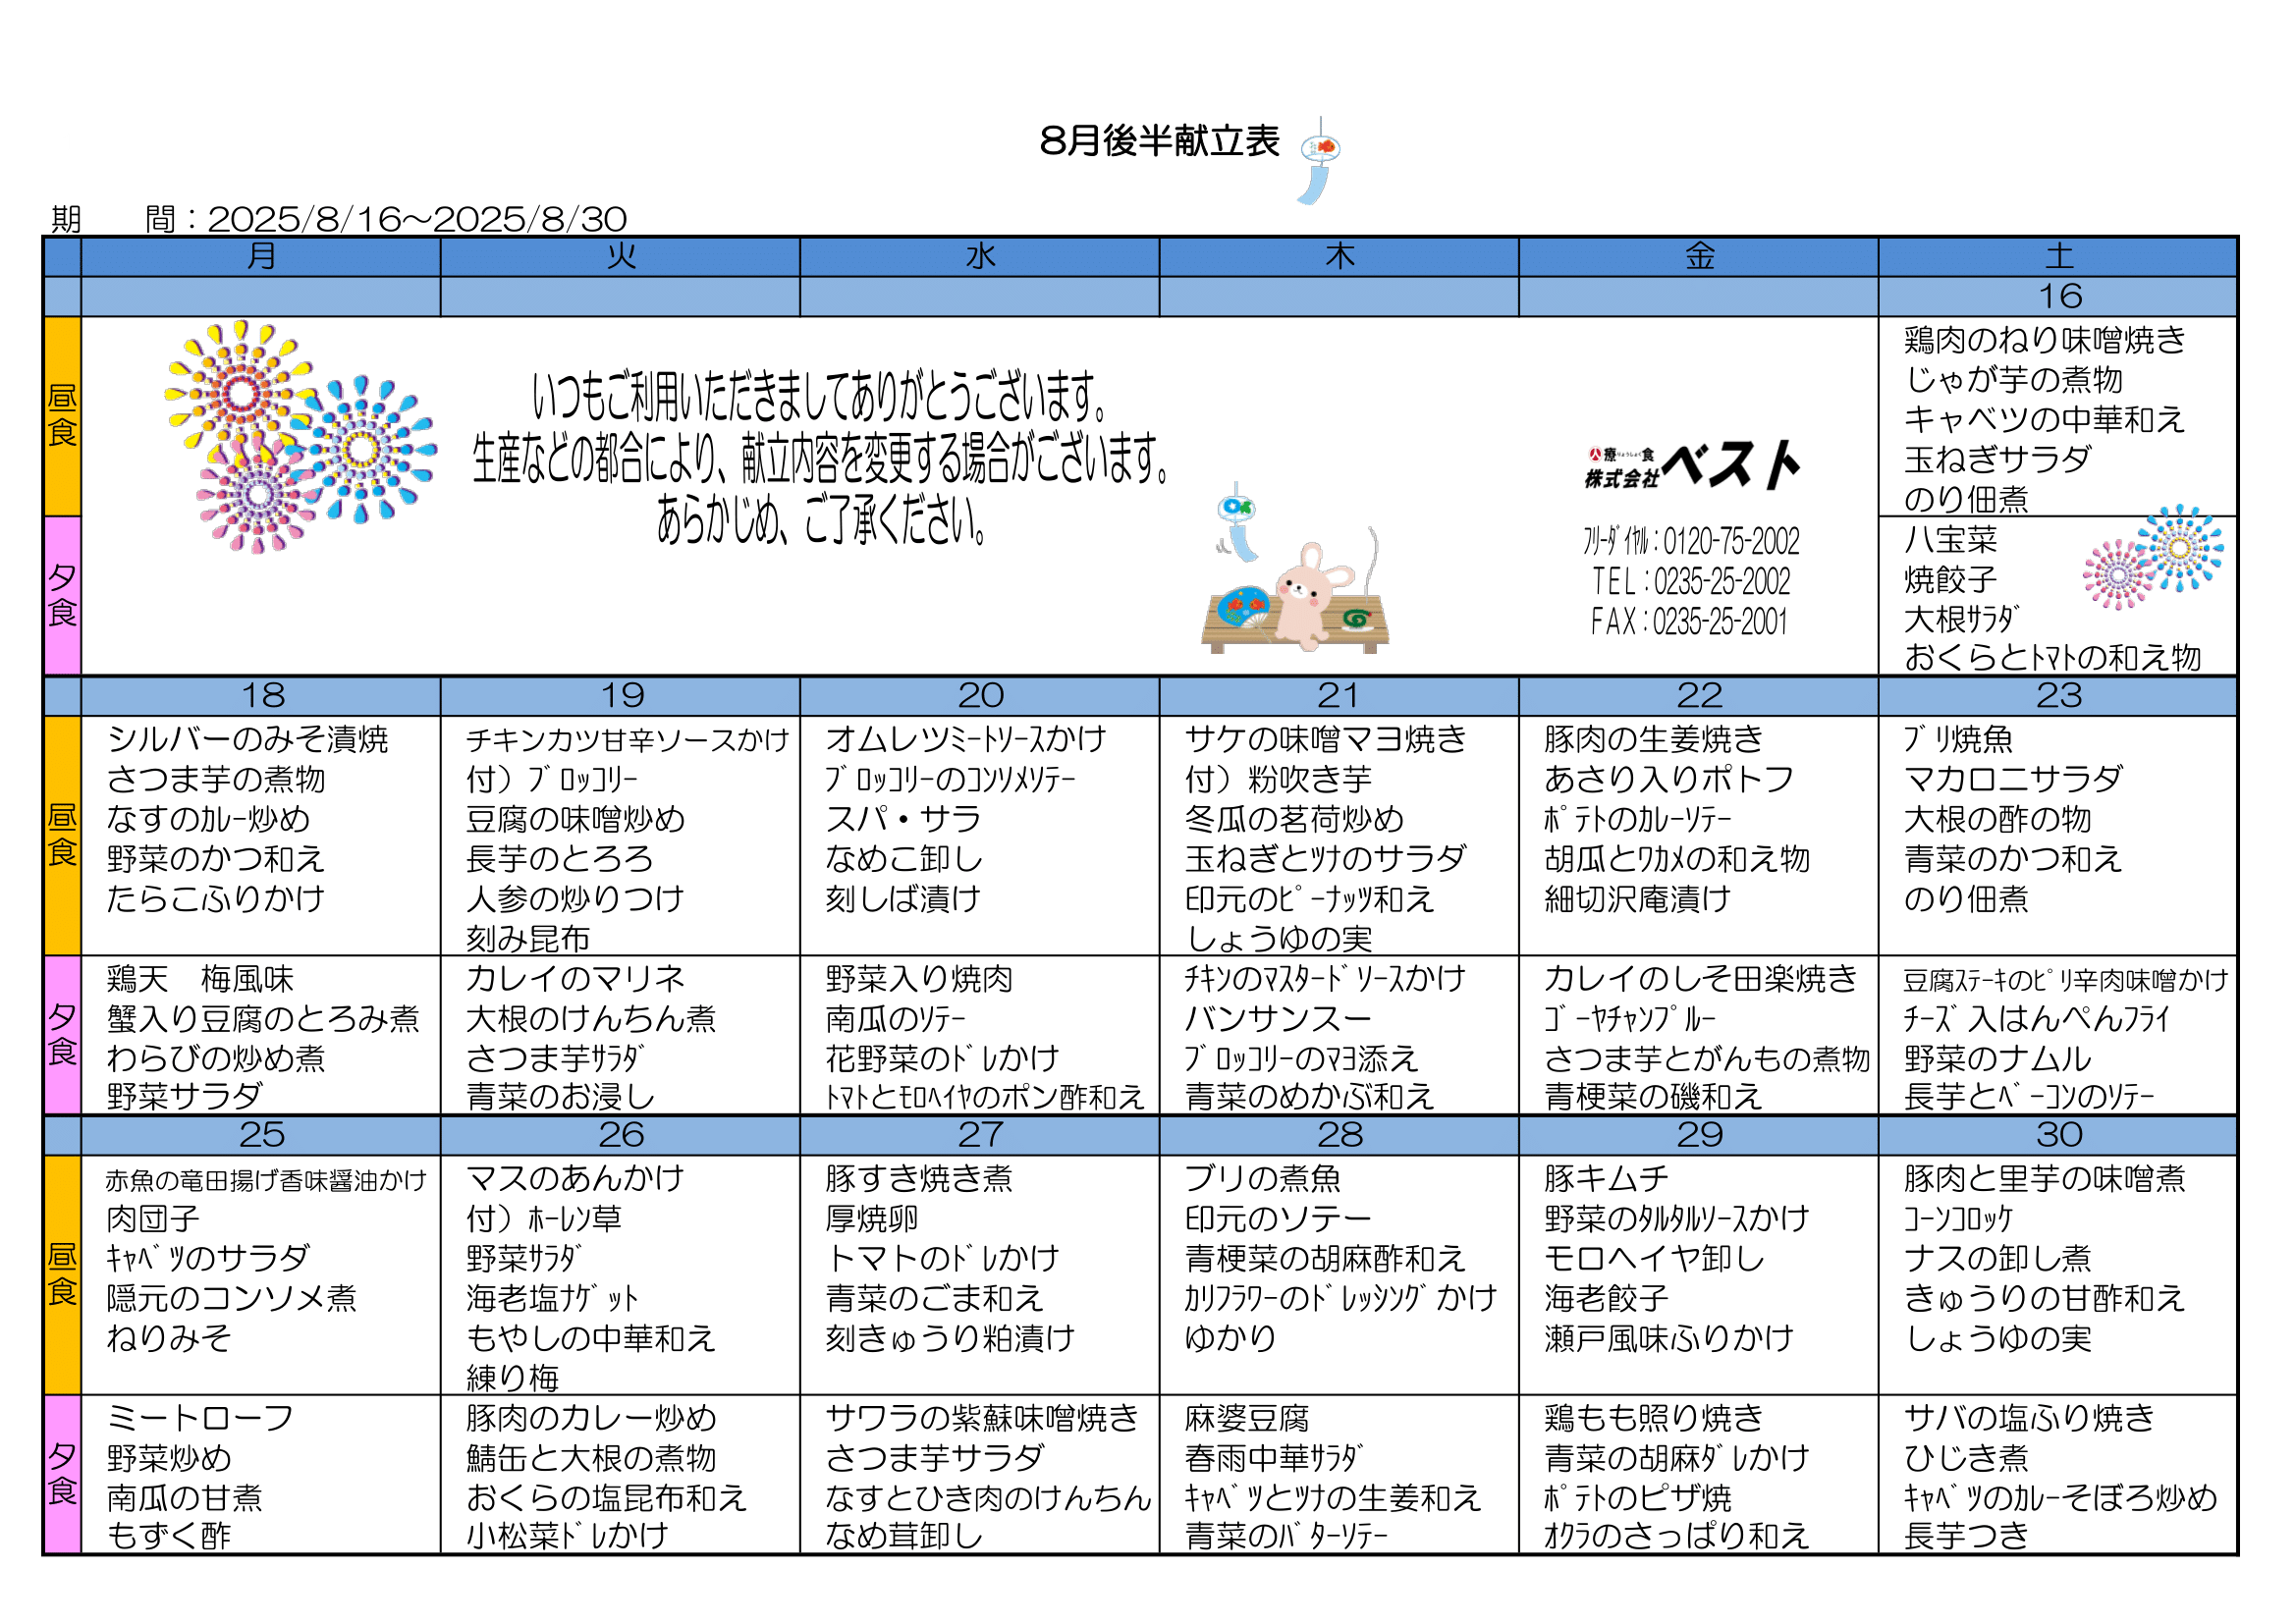Click カレイのしそ田楽焼き in the 22nd dinner
Screen dimensions: 2296x1624
point(1700,979)
